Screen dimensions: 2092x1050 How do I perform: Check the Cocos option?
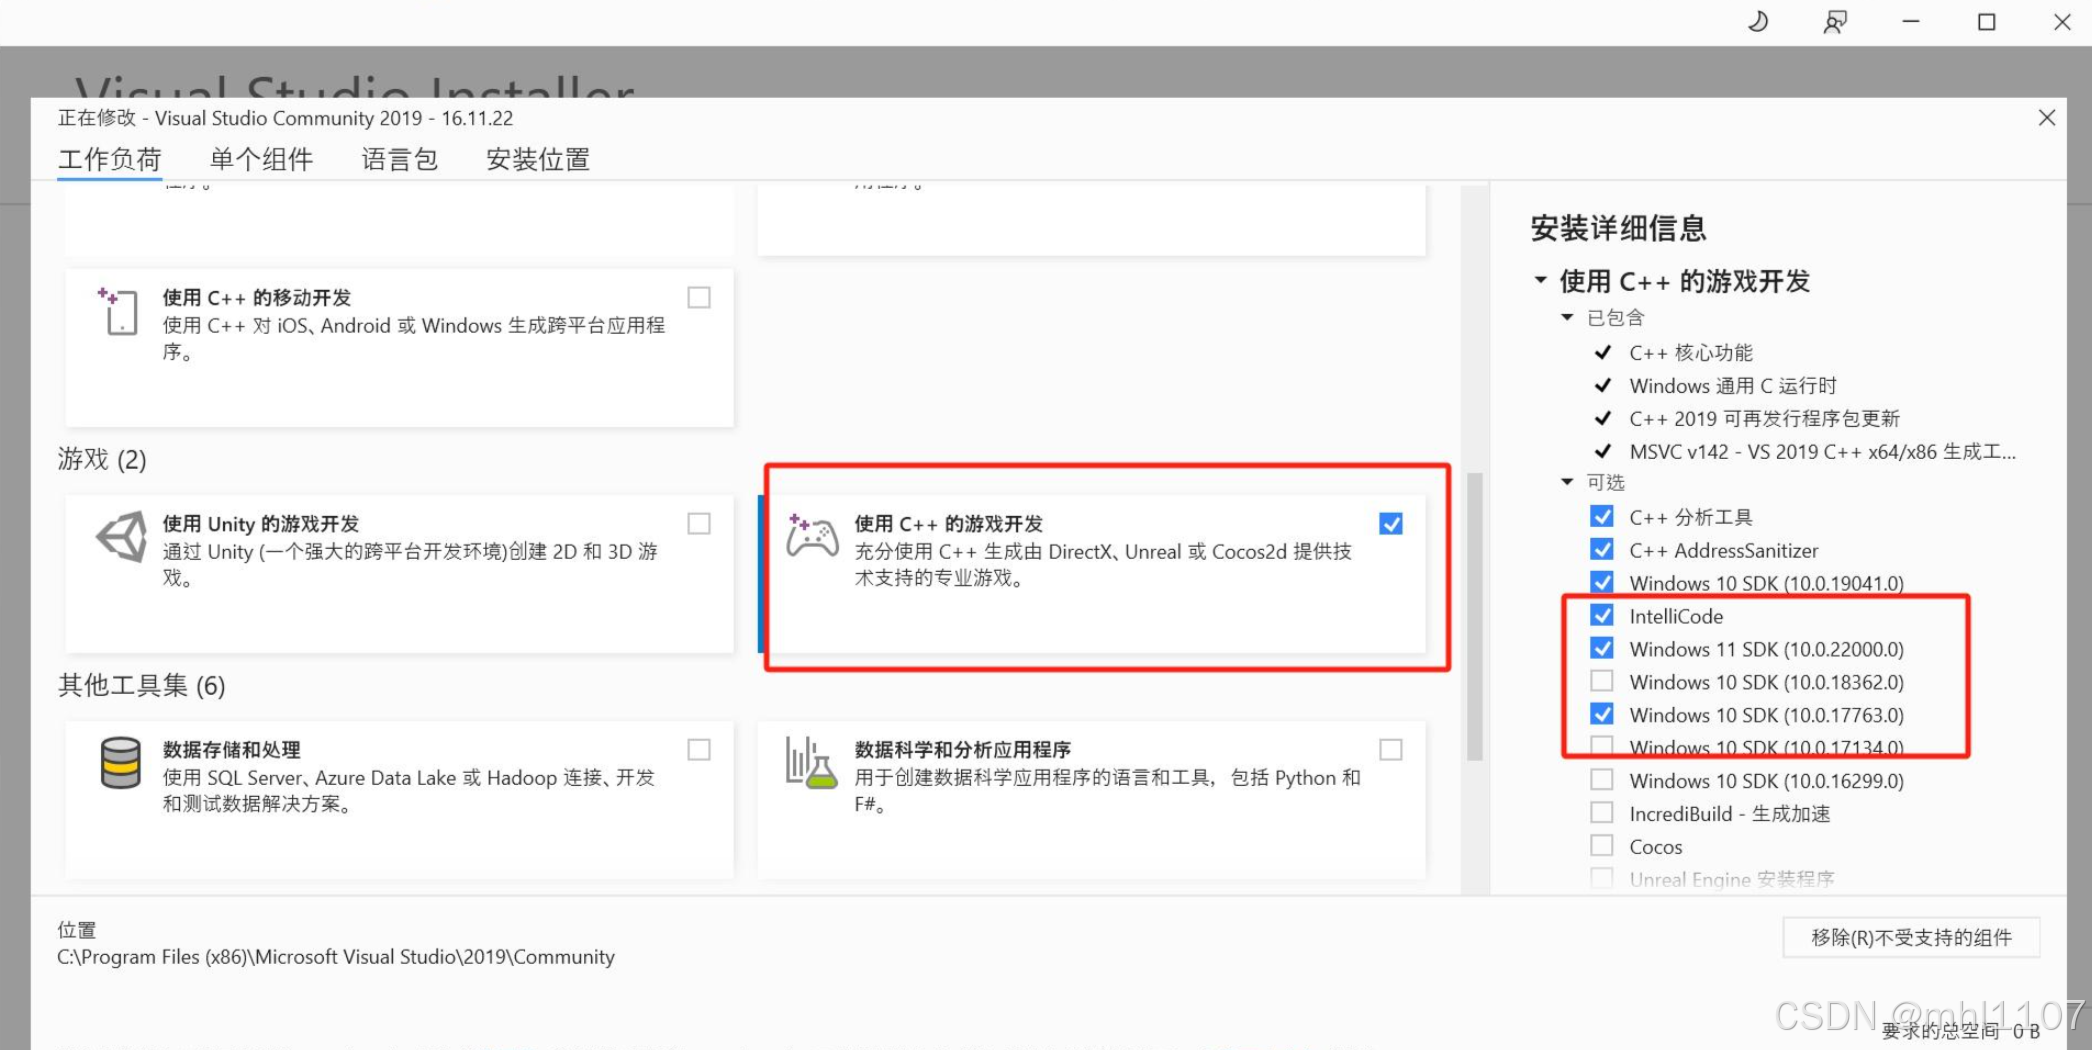click(x=1602, y=846)
